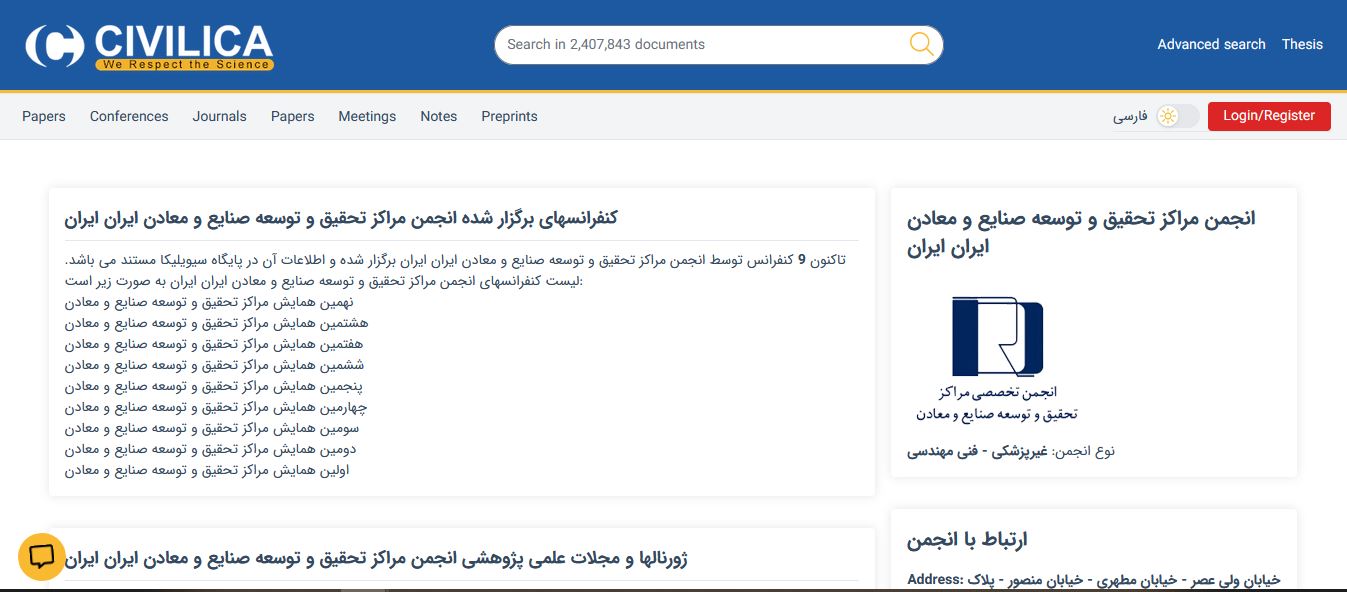Open the Notes menu item

tap(438, 116)
